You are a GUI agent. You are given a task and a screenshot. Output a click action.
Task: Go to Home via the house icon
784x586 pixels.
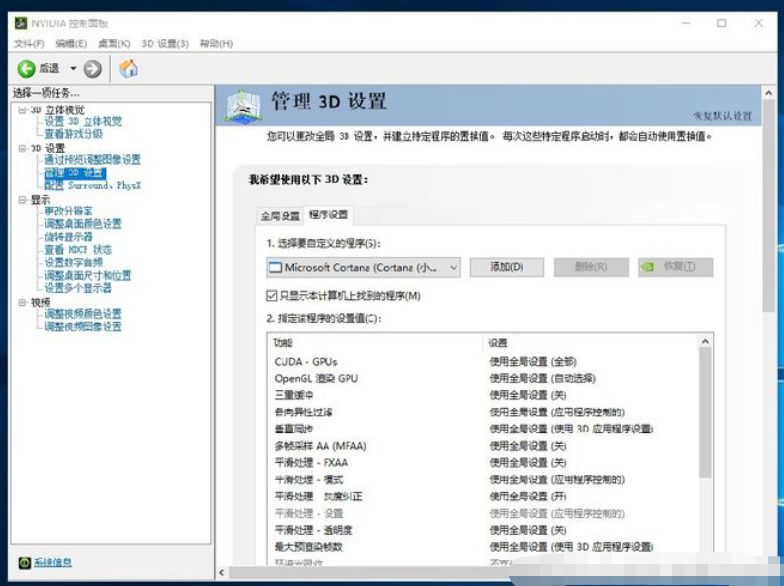(x=128, y=68)
